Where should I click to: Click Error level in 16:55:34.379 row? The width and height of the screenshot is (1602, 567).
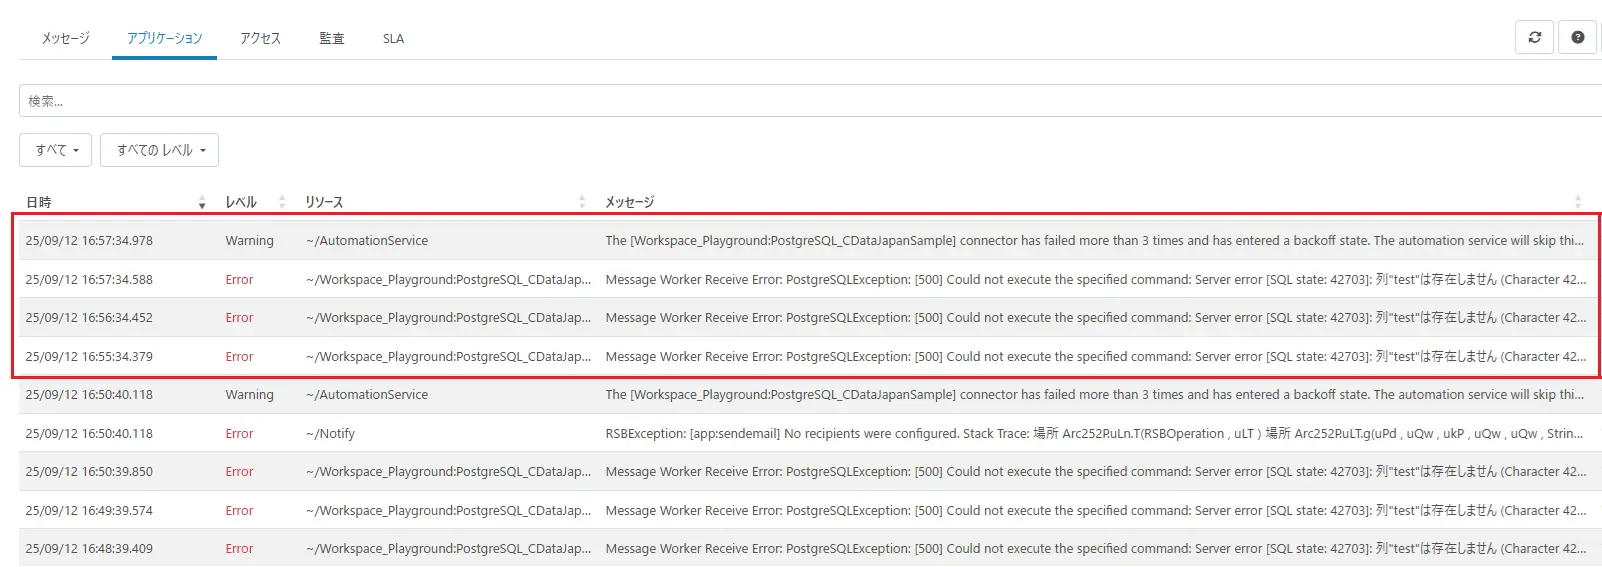coord(239,357)
